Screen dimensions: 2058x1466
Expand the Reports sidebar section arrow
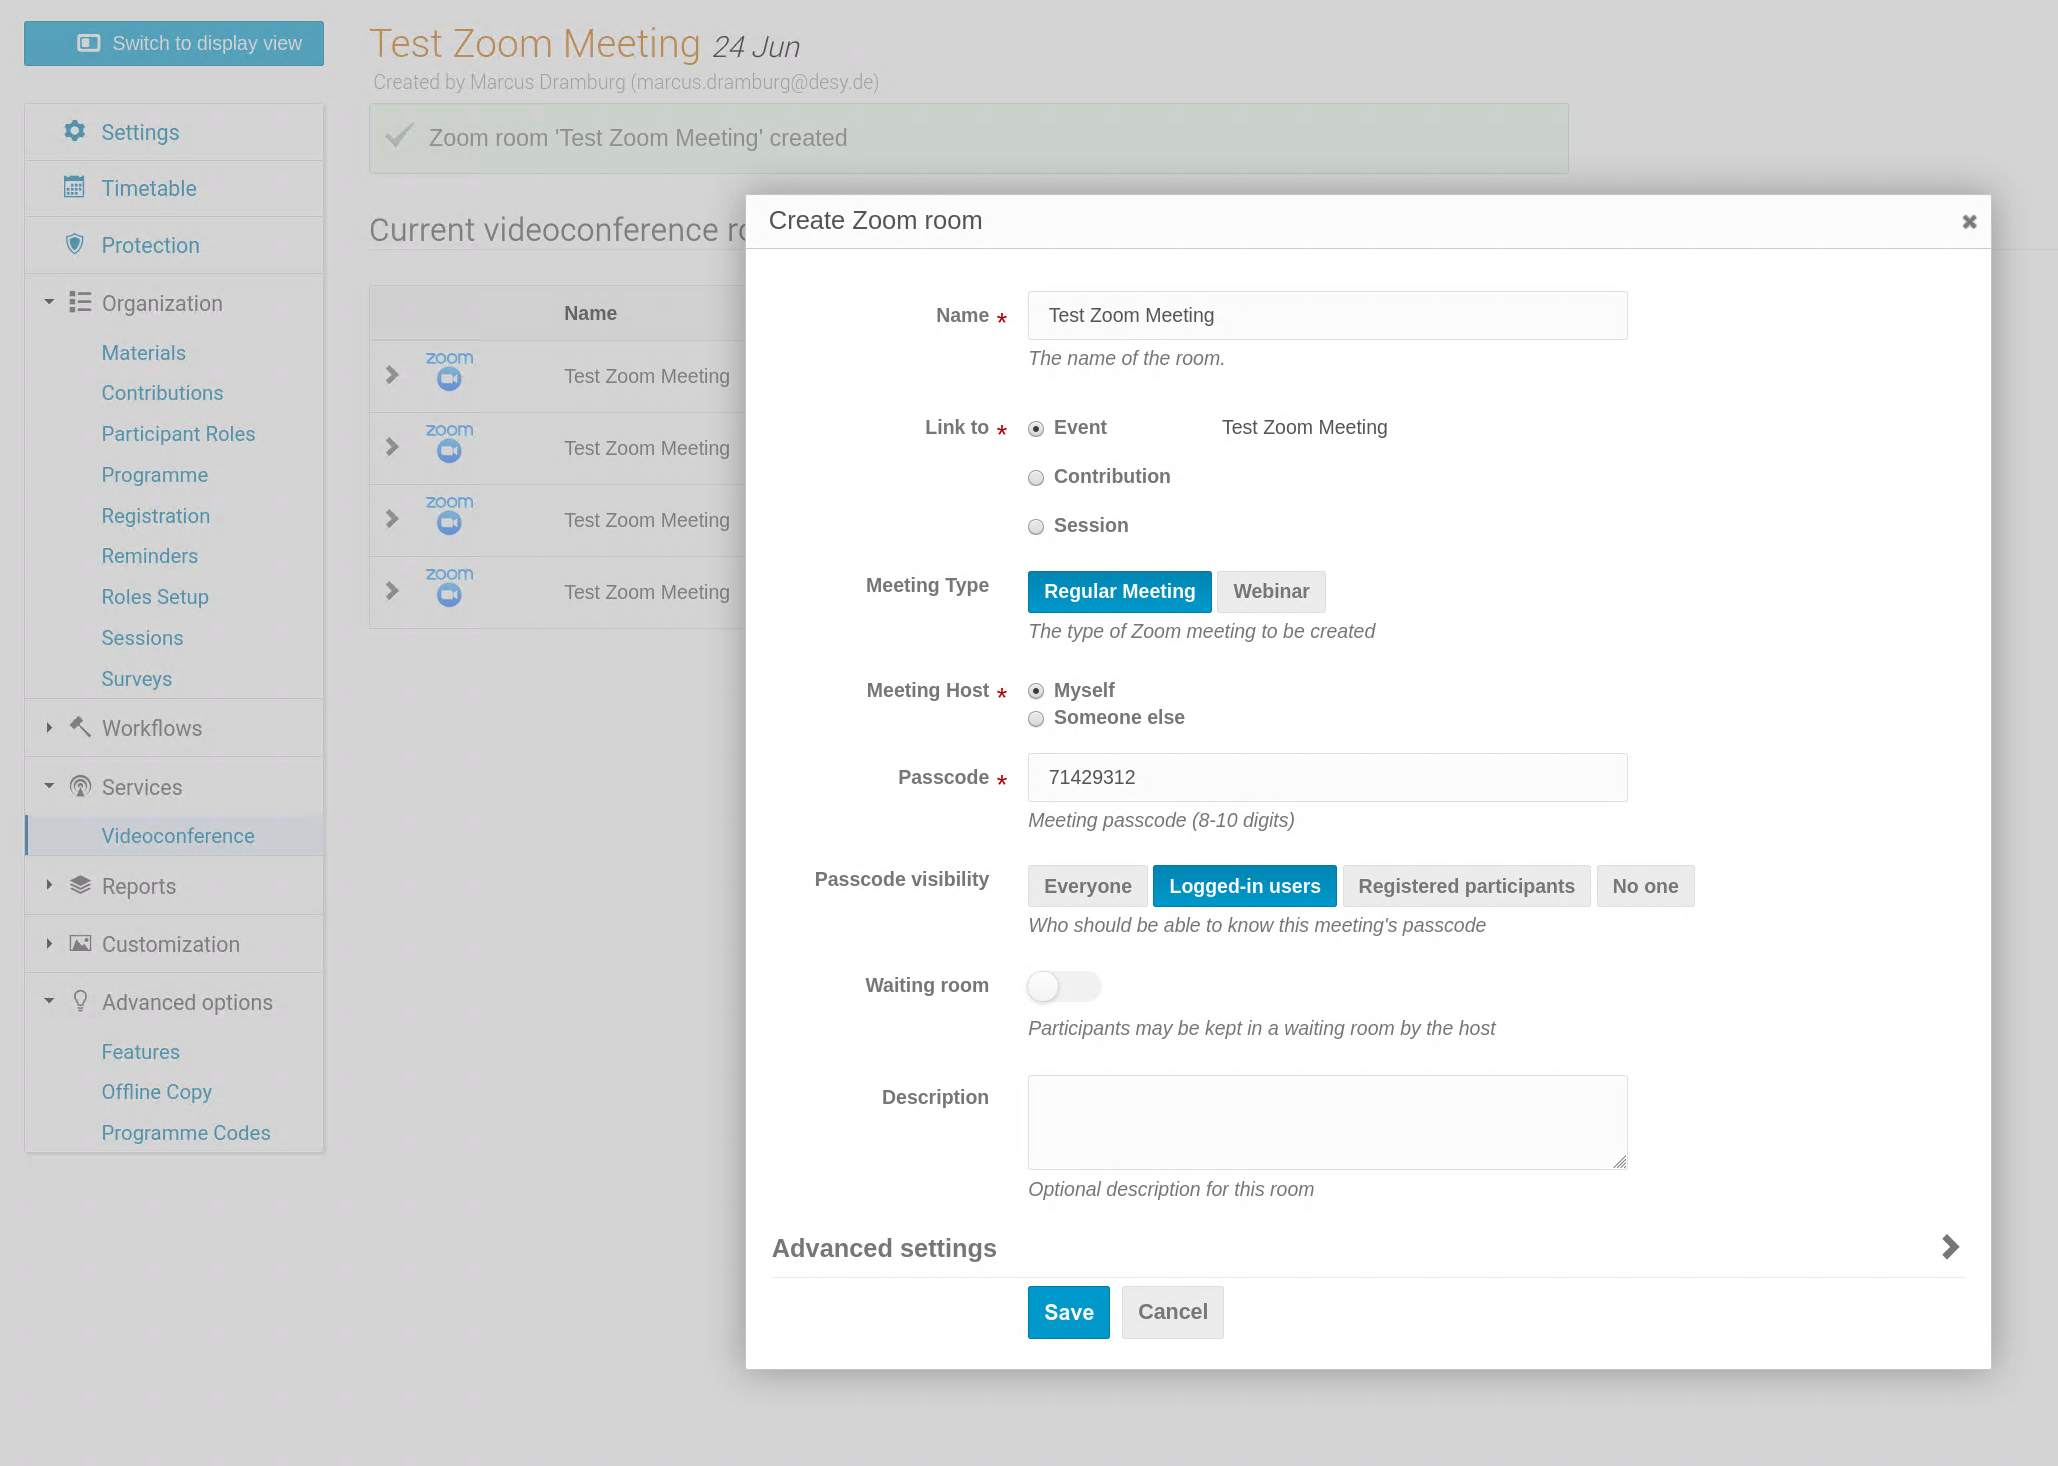[49, 885]
